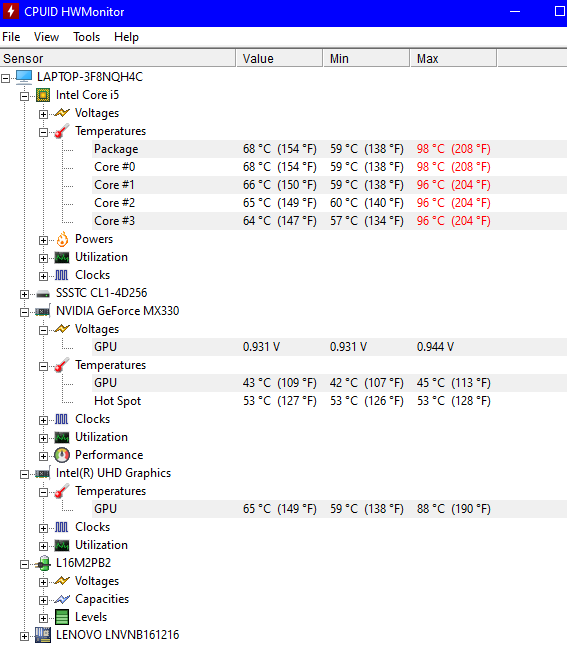This screenshot has width=567, height=668.
Task: Click the Max column header
Action: 453,58
